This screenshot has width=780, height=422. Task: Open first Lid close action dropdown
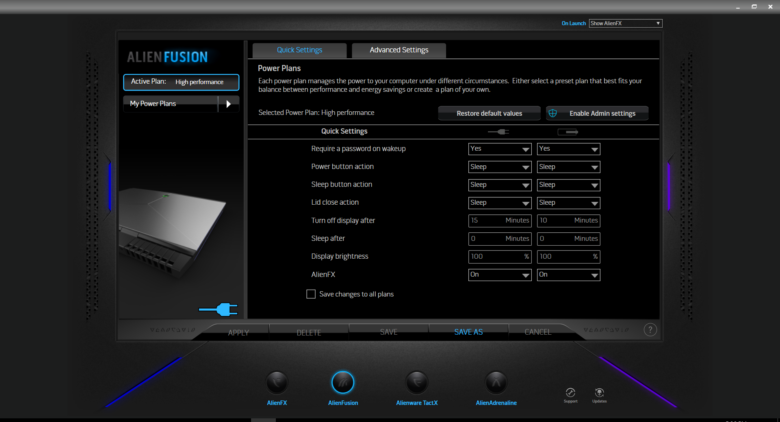tap(499, 203)
